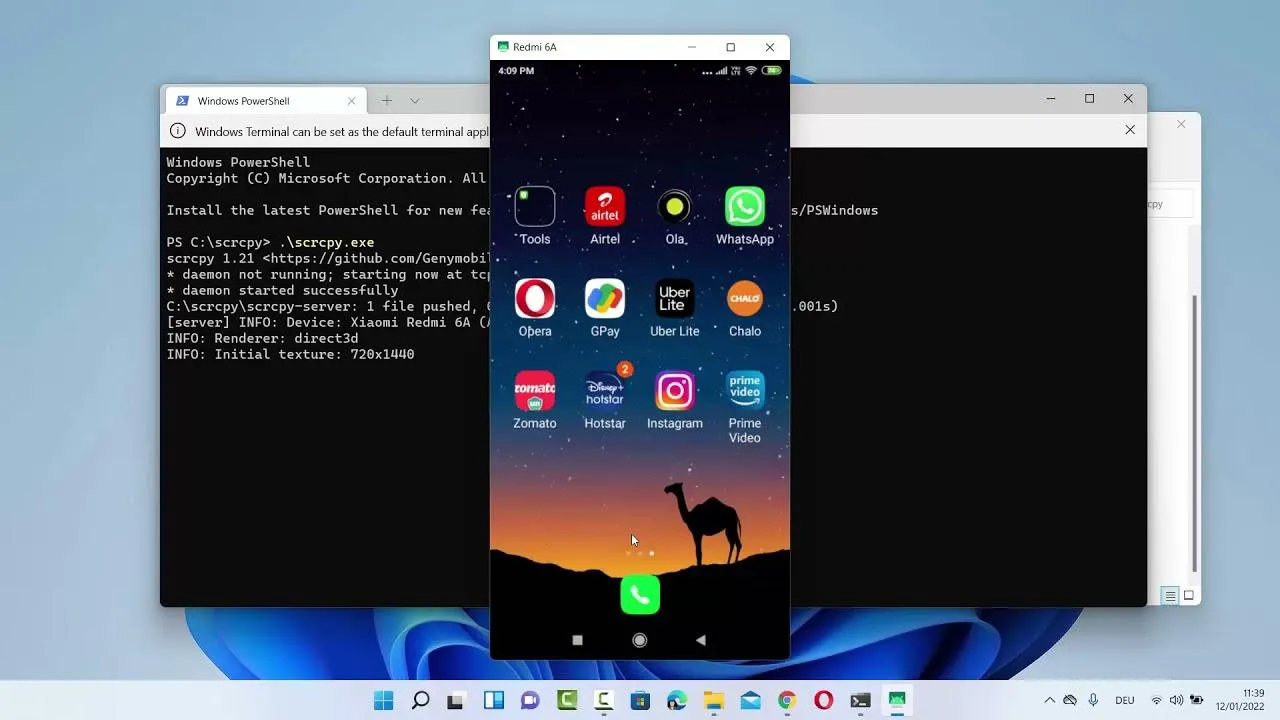Image resolution: width=1280 pixels, height=720 pixels.
Task: Tap the Android recent apps square button
Action: click(x=577, y=640)
